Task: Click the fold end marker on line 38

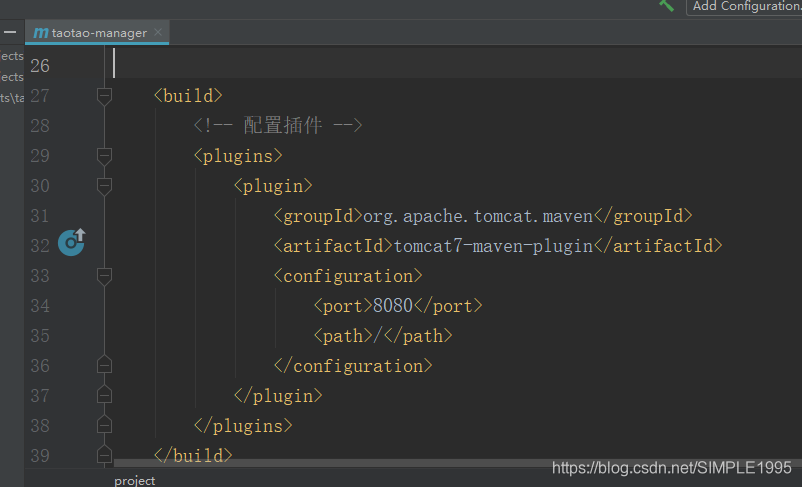Action: tap(104, 425)
